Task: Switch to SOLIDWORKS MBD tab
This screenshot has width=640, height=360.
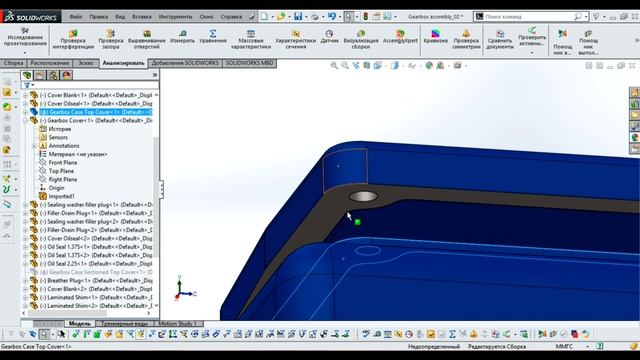Action: click(x=249, y=63)
